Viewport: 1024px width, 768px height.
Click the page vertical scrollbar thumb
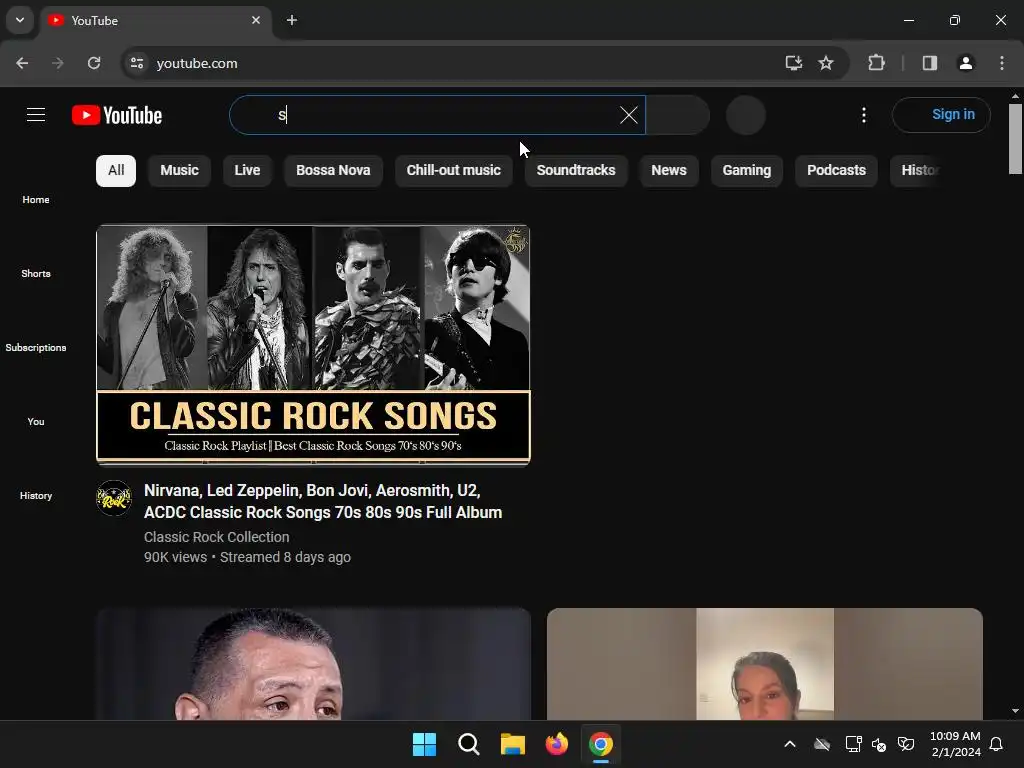[x=1015, y=138]
